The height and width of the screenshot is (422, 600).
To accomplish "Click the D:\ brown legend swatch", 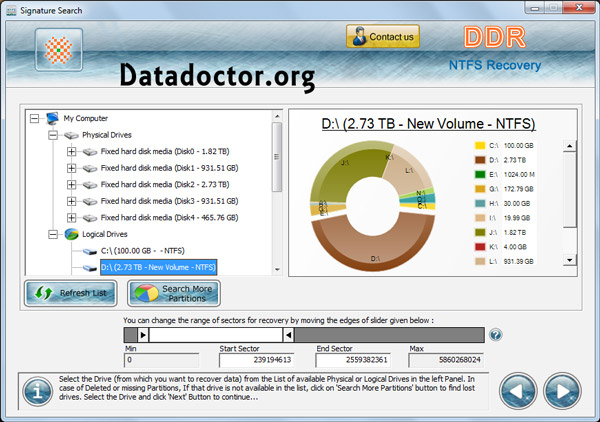I will 480,160.
